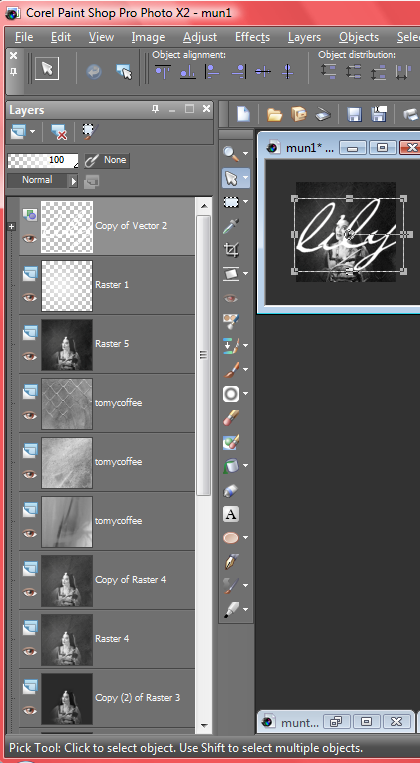The image size is (420, 763).
Task: Open the New Layer dropdown arrow
Action: (33, 131)
